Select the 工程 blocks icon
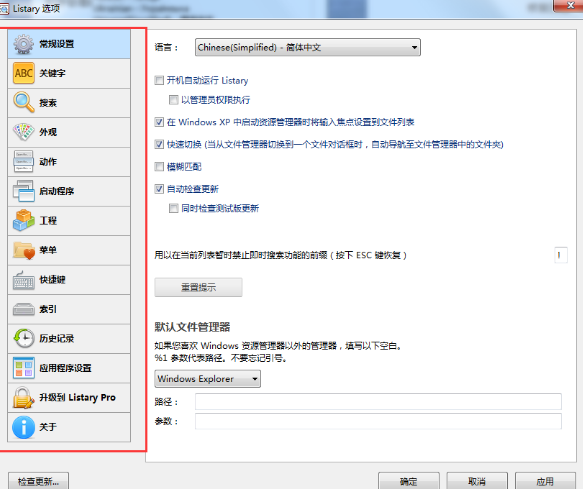583x489 pixels. tap(24, 221)
